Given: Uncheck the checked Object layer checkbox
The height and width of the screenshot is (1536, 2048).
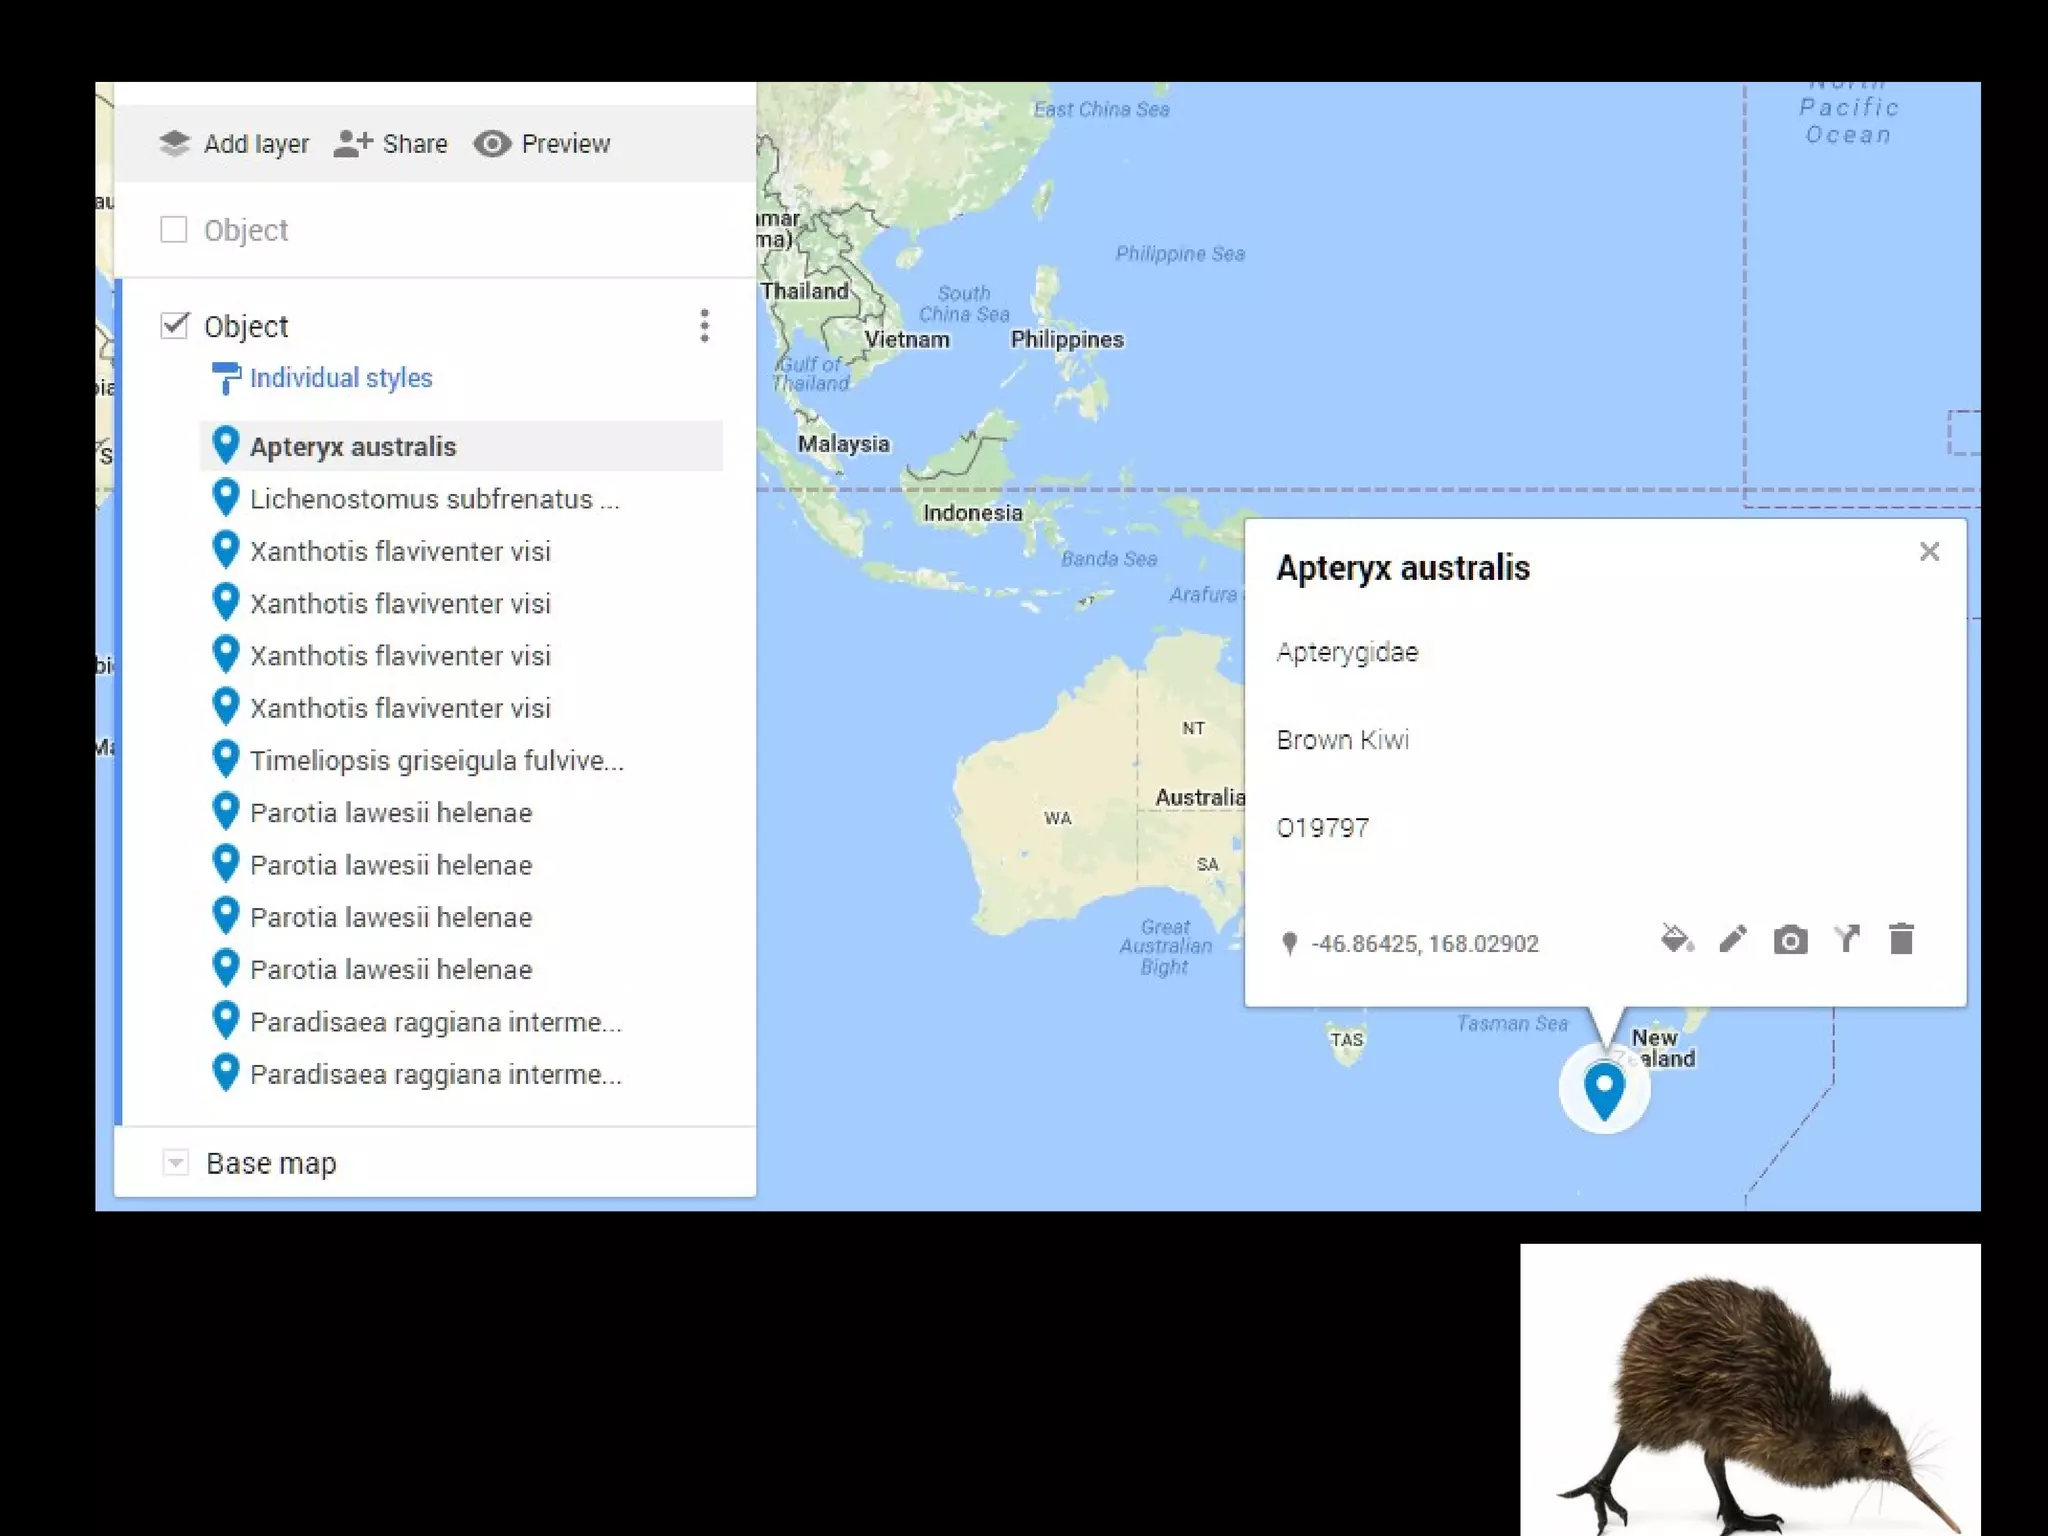Looking at the screenshot, I should coord(174,326).
